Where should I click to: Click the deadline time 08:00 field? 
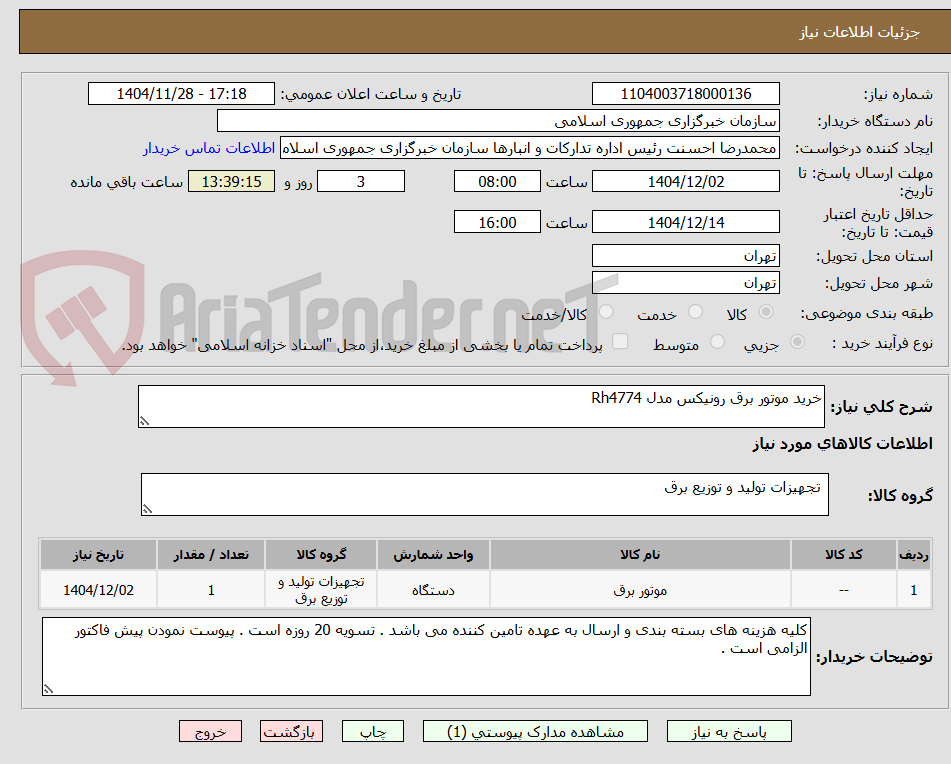tap(497, 181)
